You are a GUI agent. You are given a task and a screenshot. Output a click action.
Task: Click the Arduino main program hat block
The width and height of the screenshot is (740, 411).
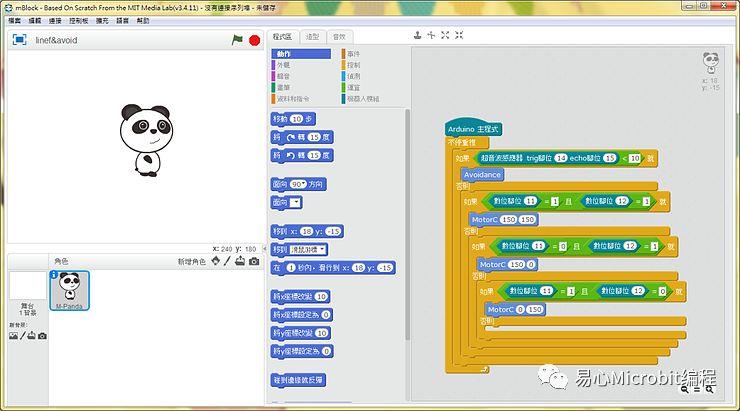pos(473,128)
